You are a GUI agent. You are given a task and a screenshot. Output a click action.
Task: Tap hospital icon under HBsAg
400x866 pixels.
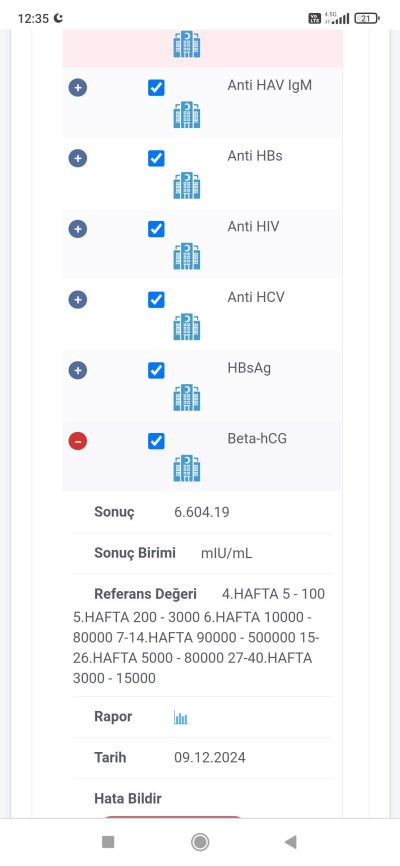point(187,398)
